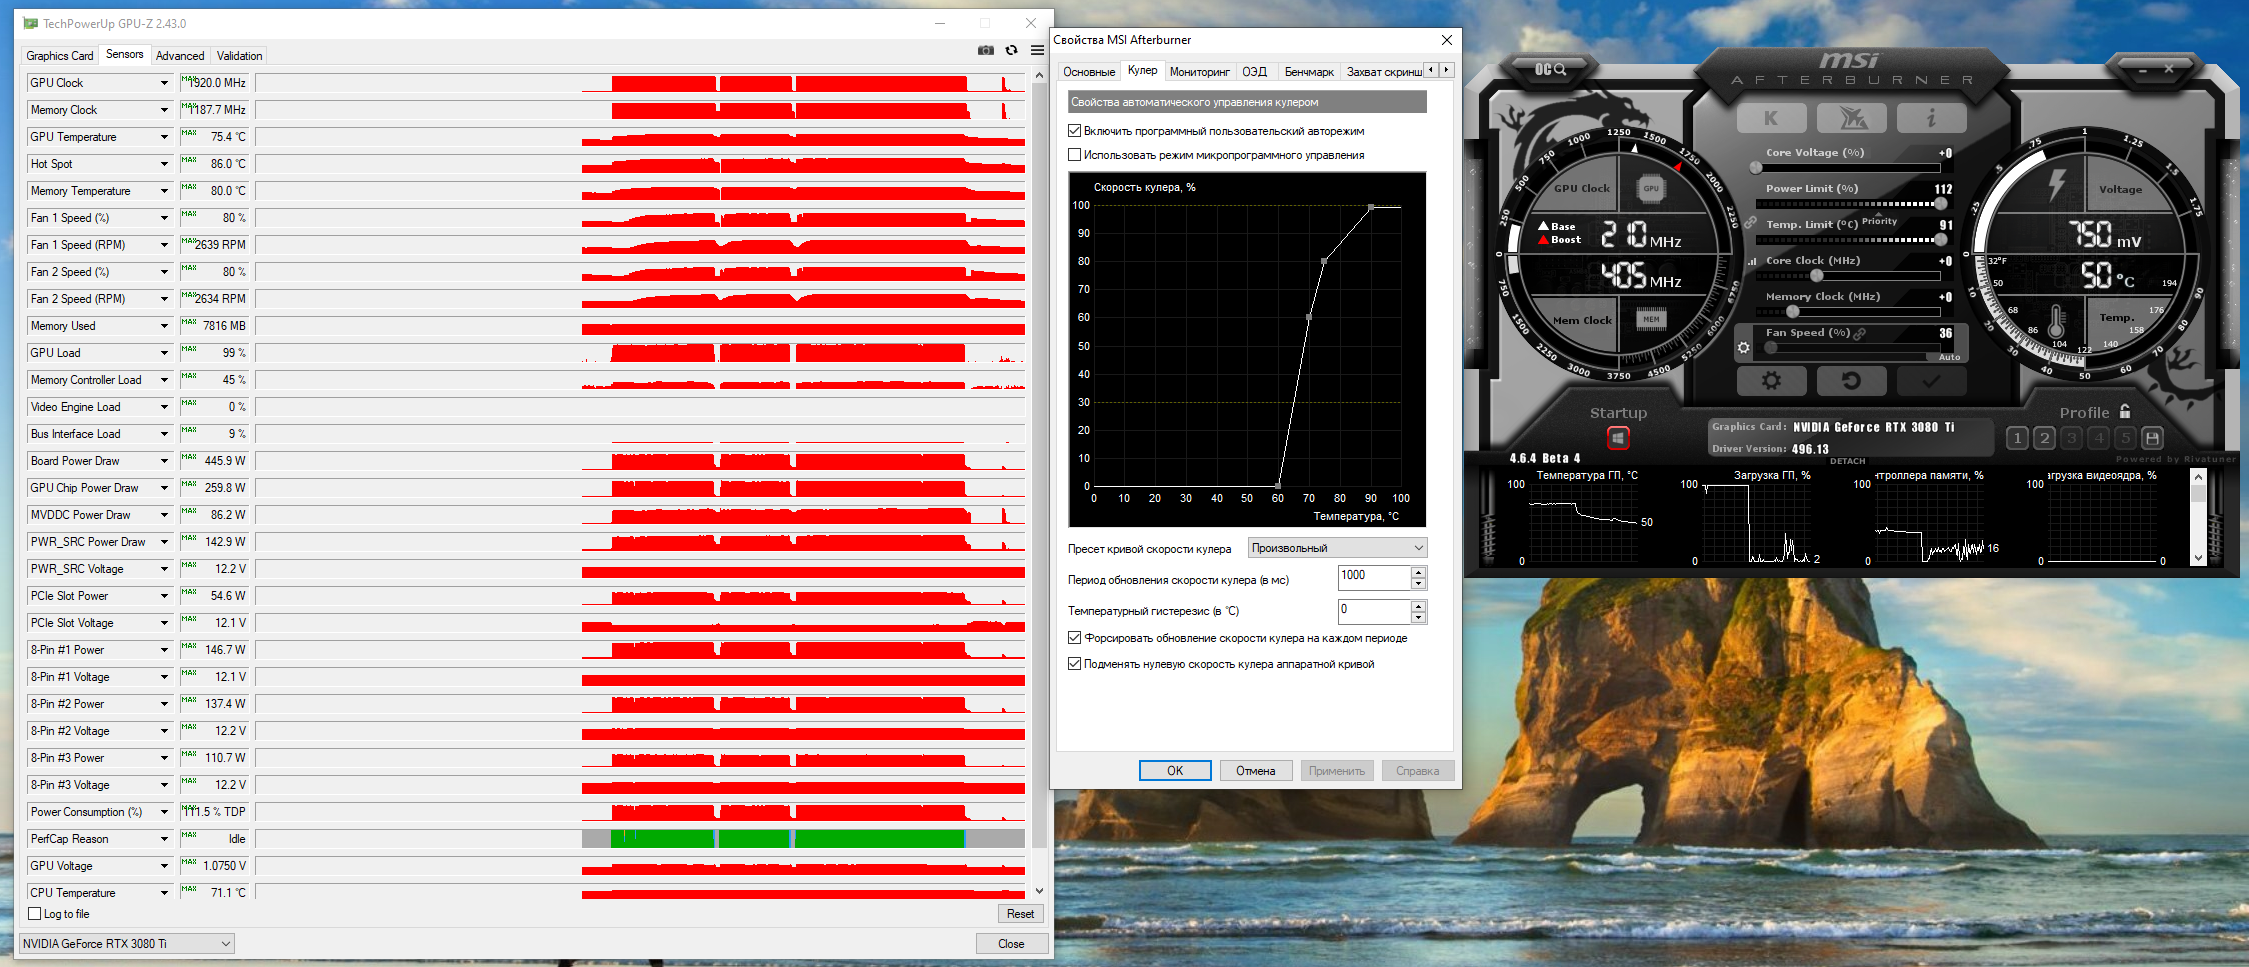This screenshot has height=967, width=2249.
Task: Open the GPU-Z hamburger menu
Action: pyautogui.click(x=1038, y=50)
